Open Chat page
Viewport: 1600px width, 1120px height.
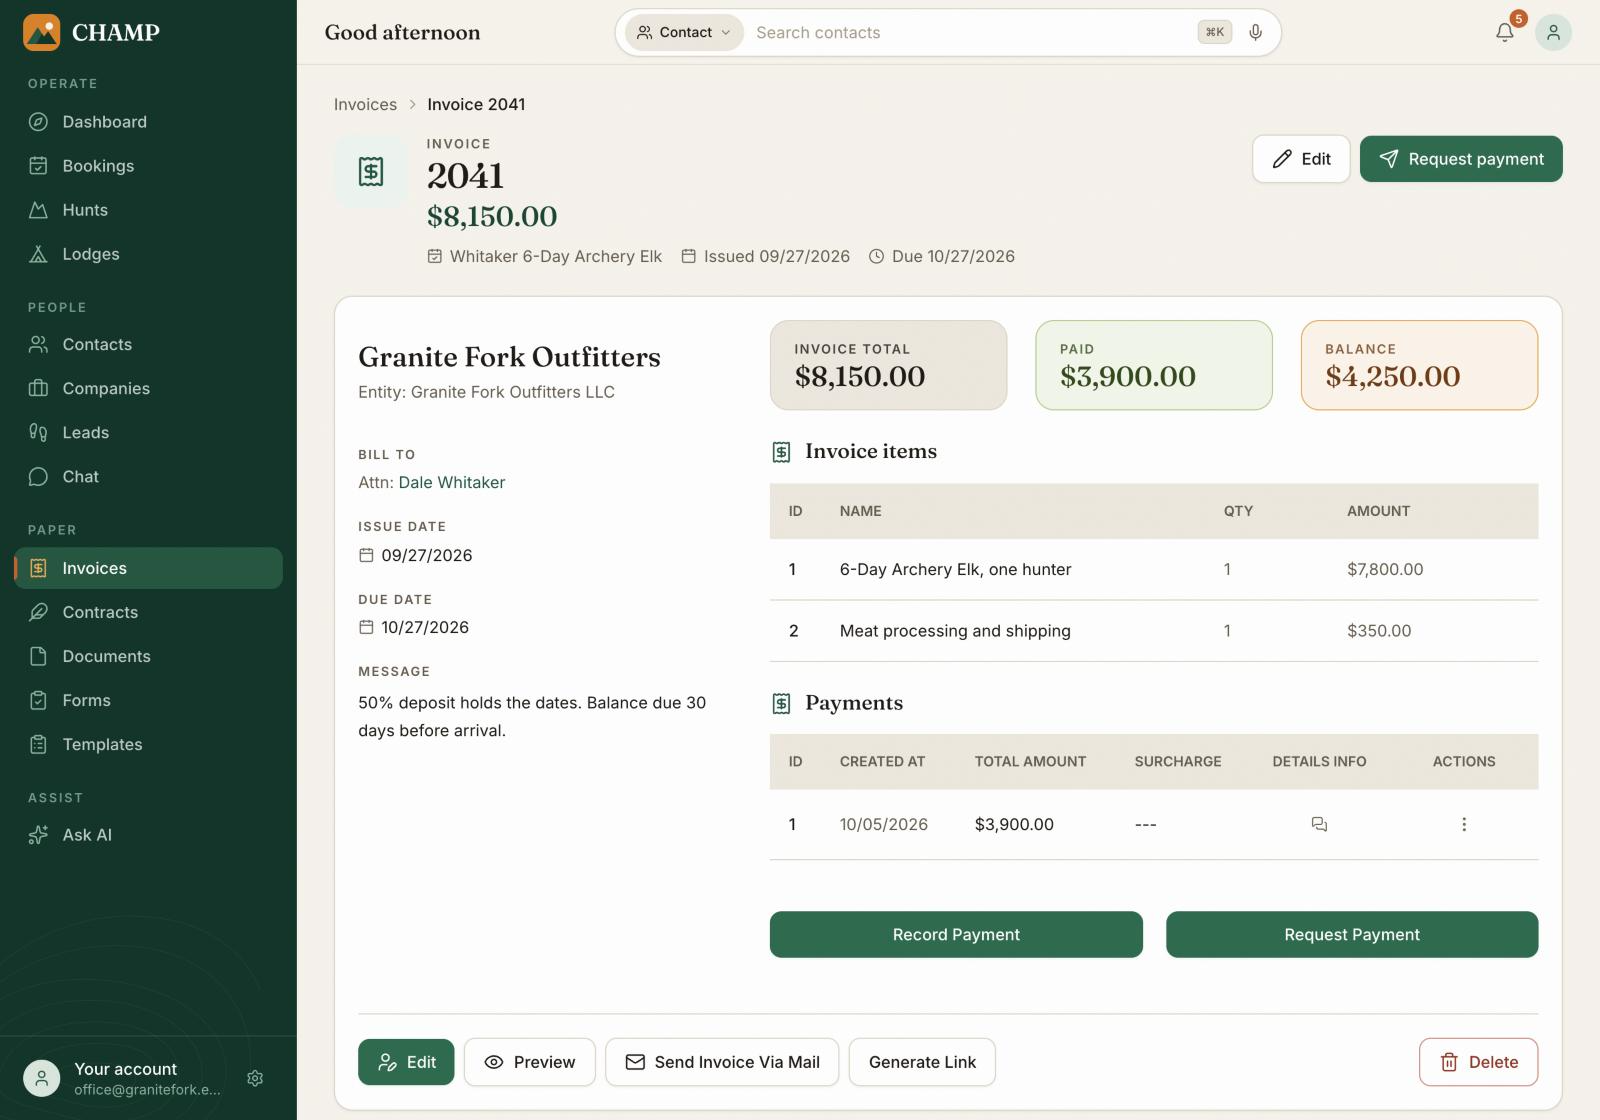pos(148,476)
